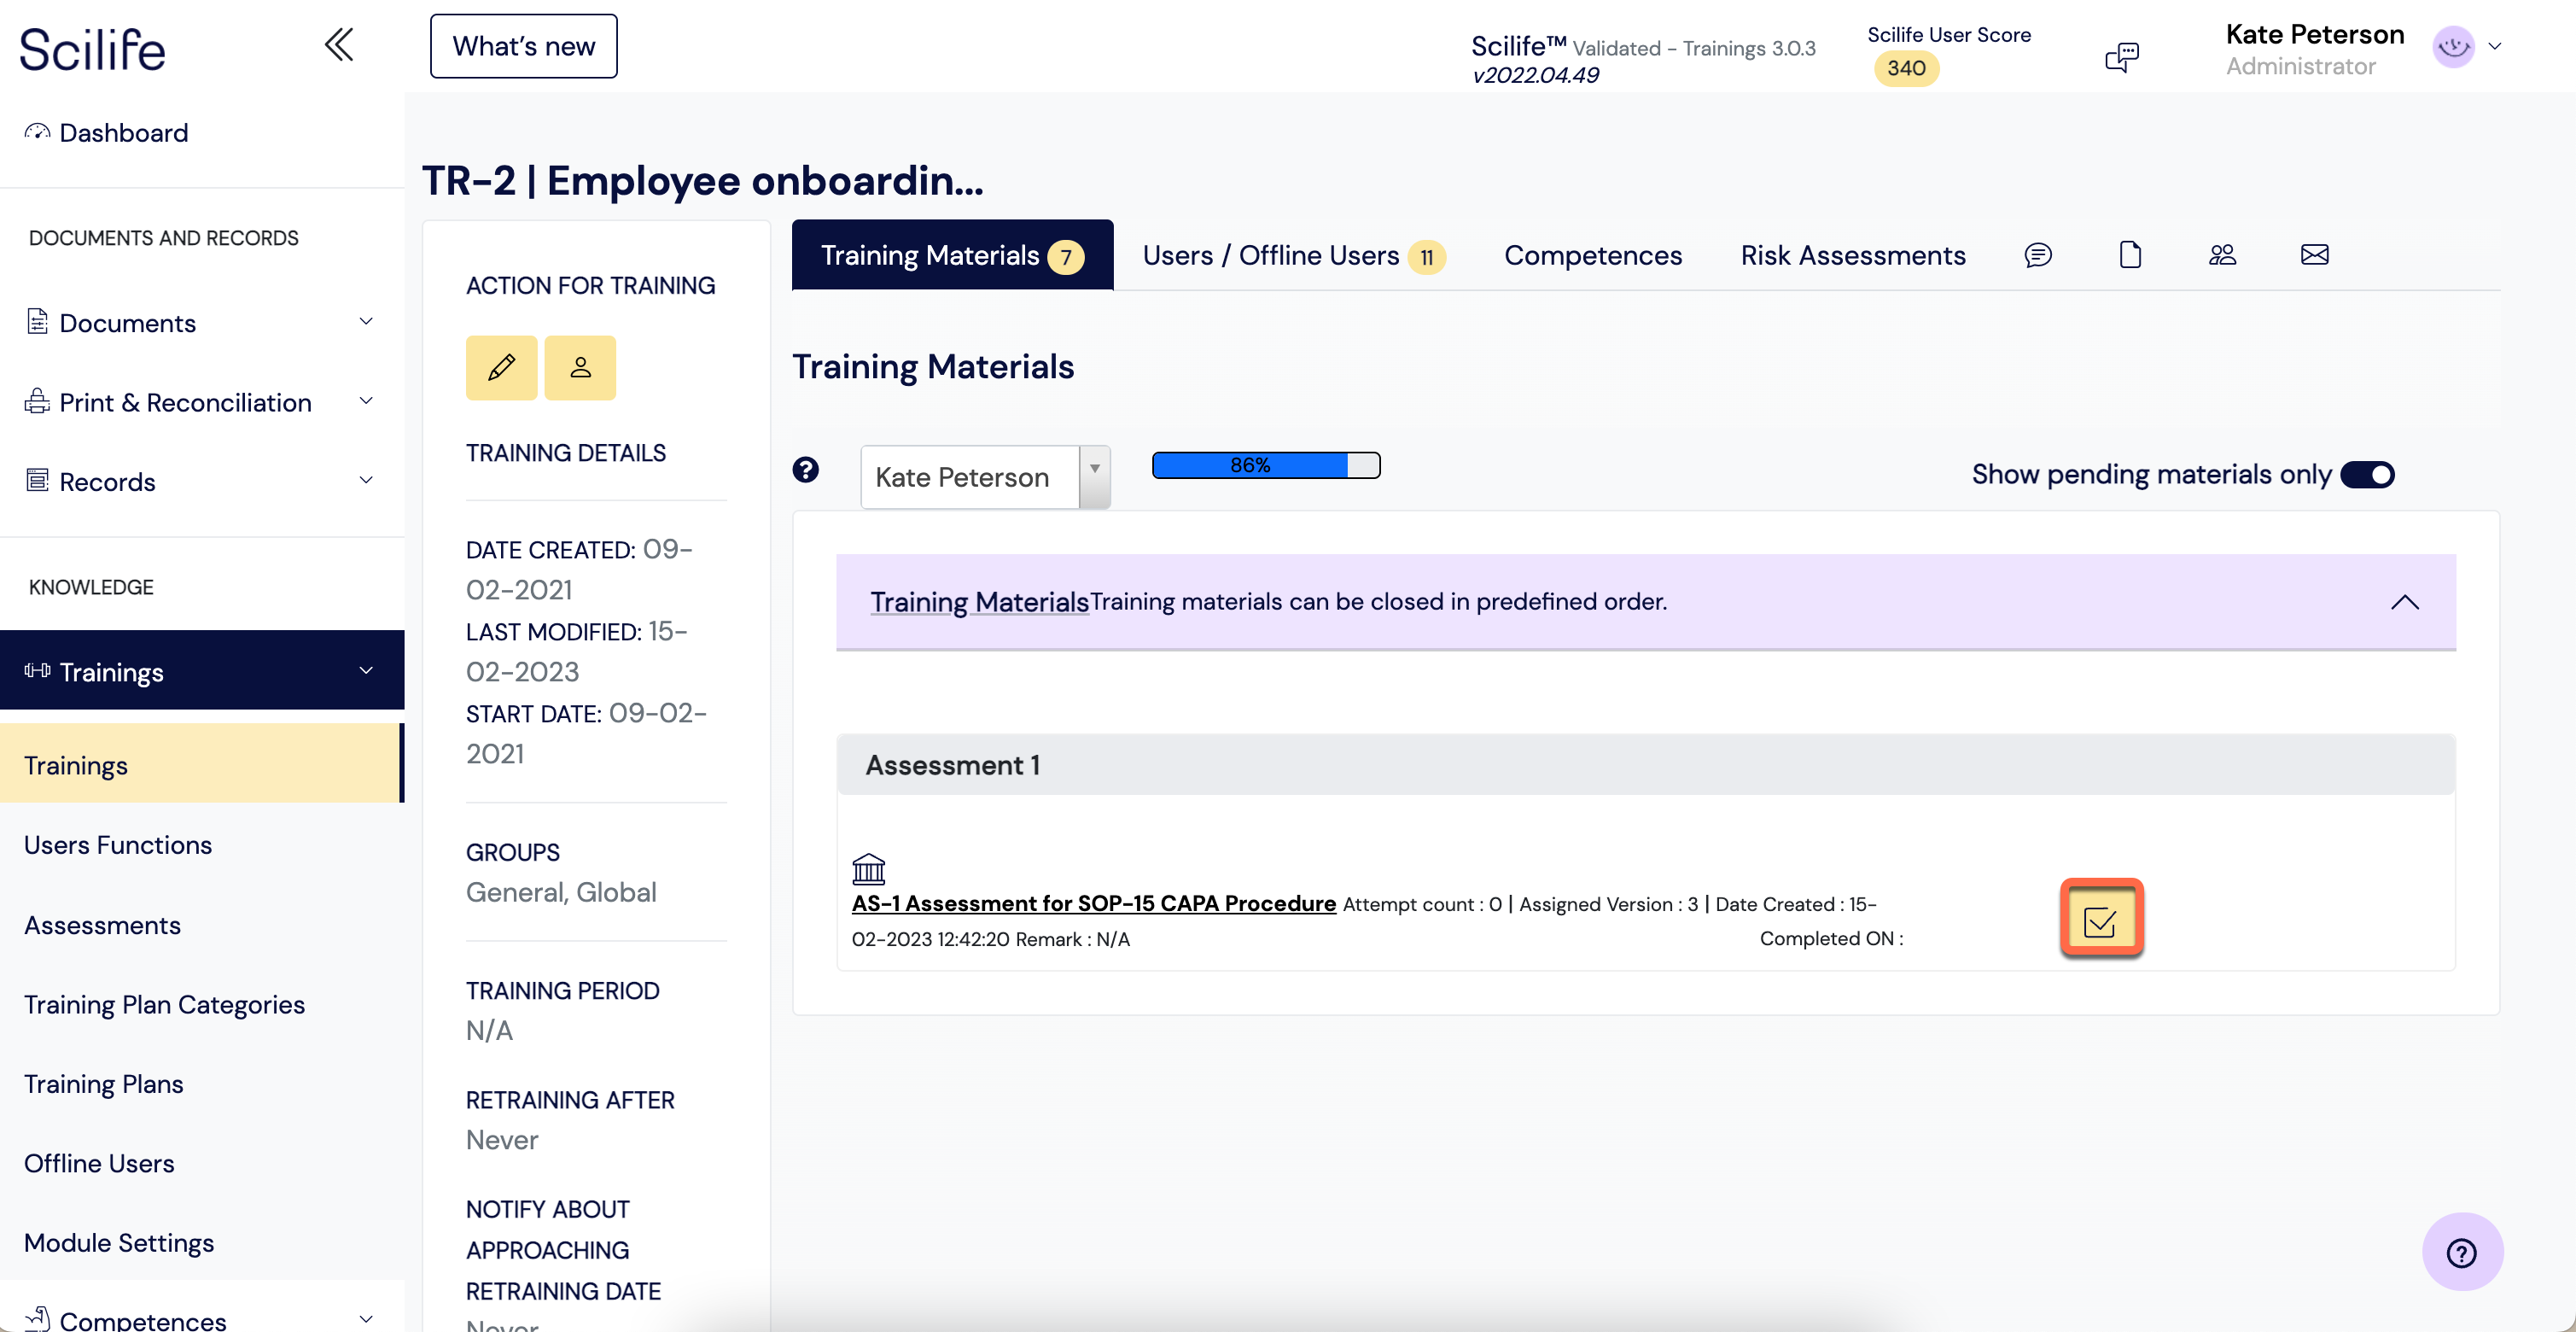2576x1332 pixels.
Task: Click the Assessment 1 section header
Action: coord(1646,765)
